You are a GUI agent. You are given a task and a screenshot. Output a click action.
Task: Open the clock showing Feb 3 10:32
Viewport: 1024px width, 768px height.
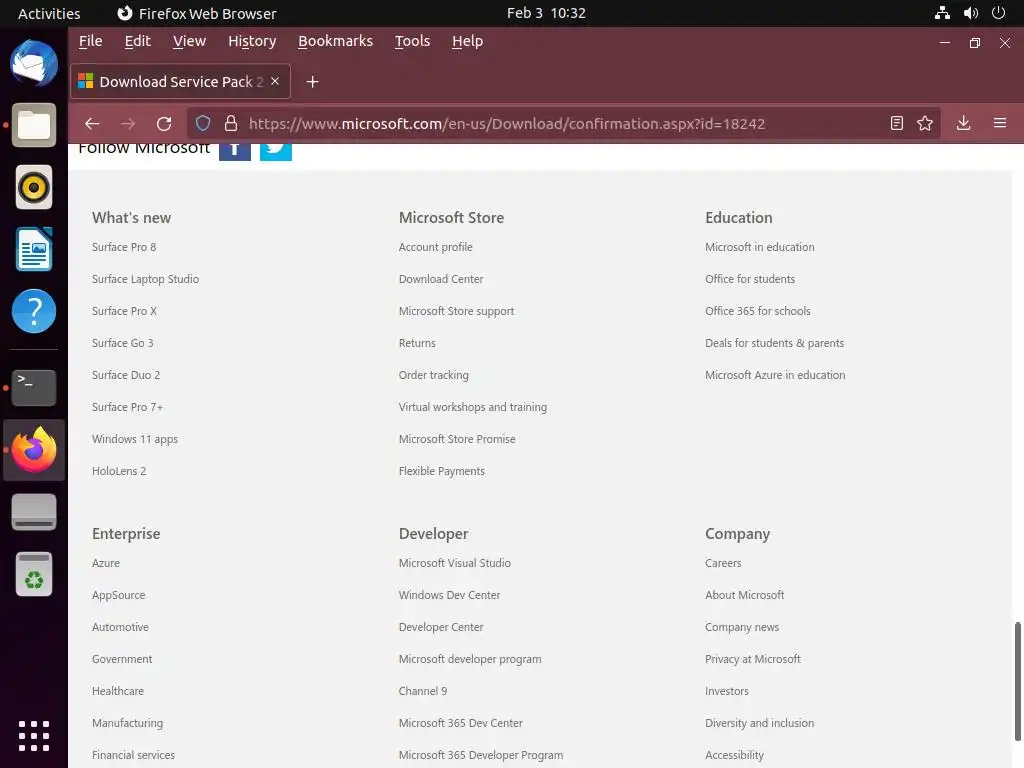546,13
